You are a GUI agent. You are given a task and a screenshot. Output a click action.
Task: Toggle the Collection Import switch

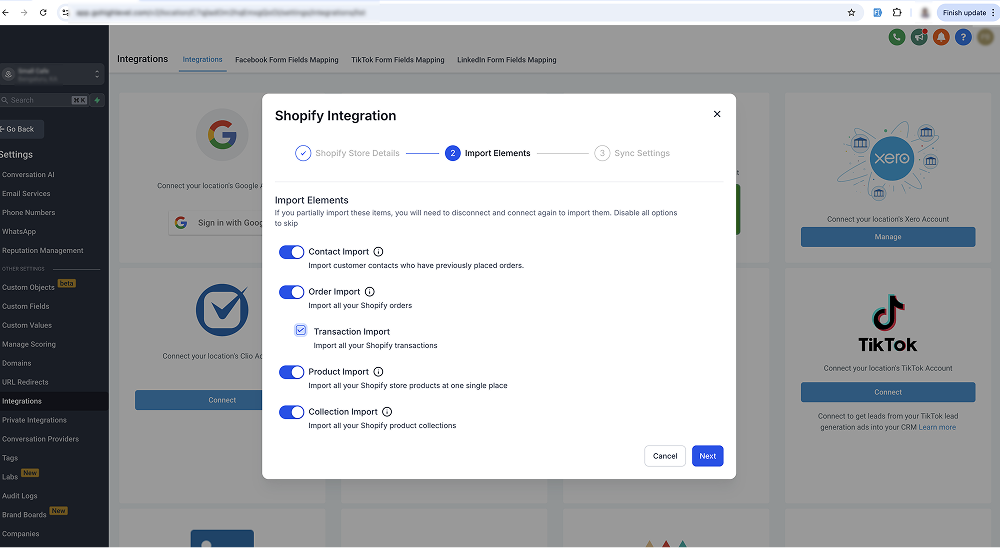(x=291, y=412)
